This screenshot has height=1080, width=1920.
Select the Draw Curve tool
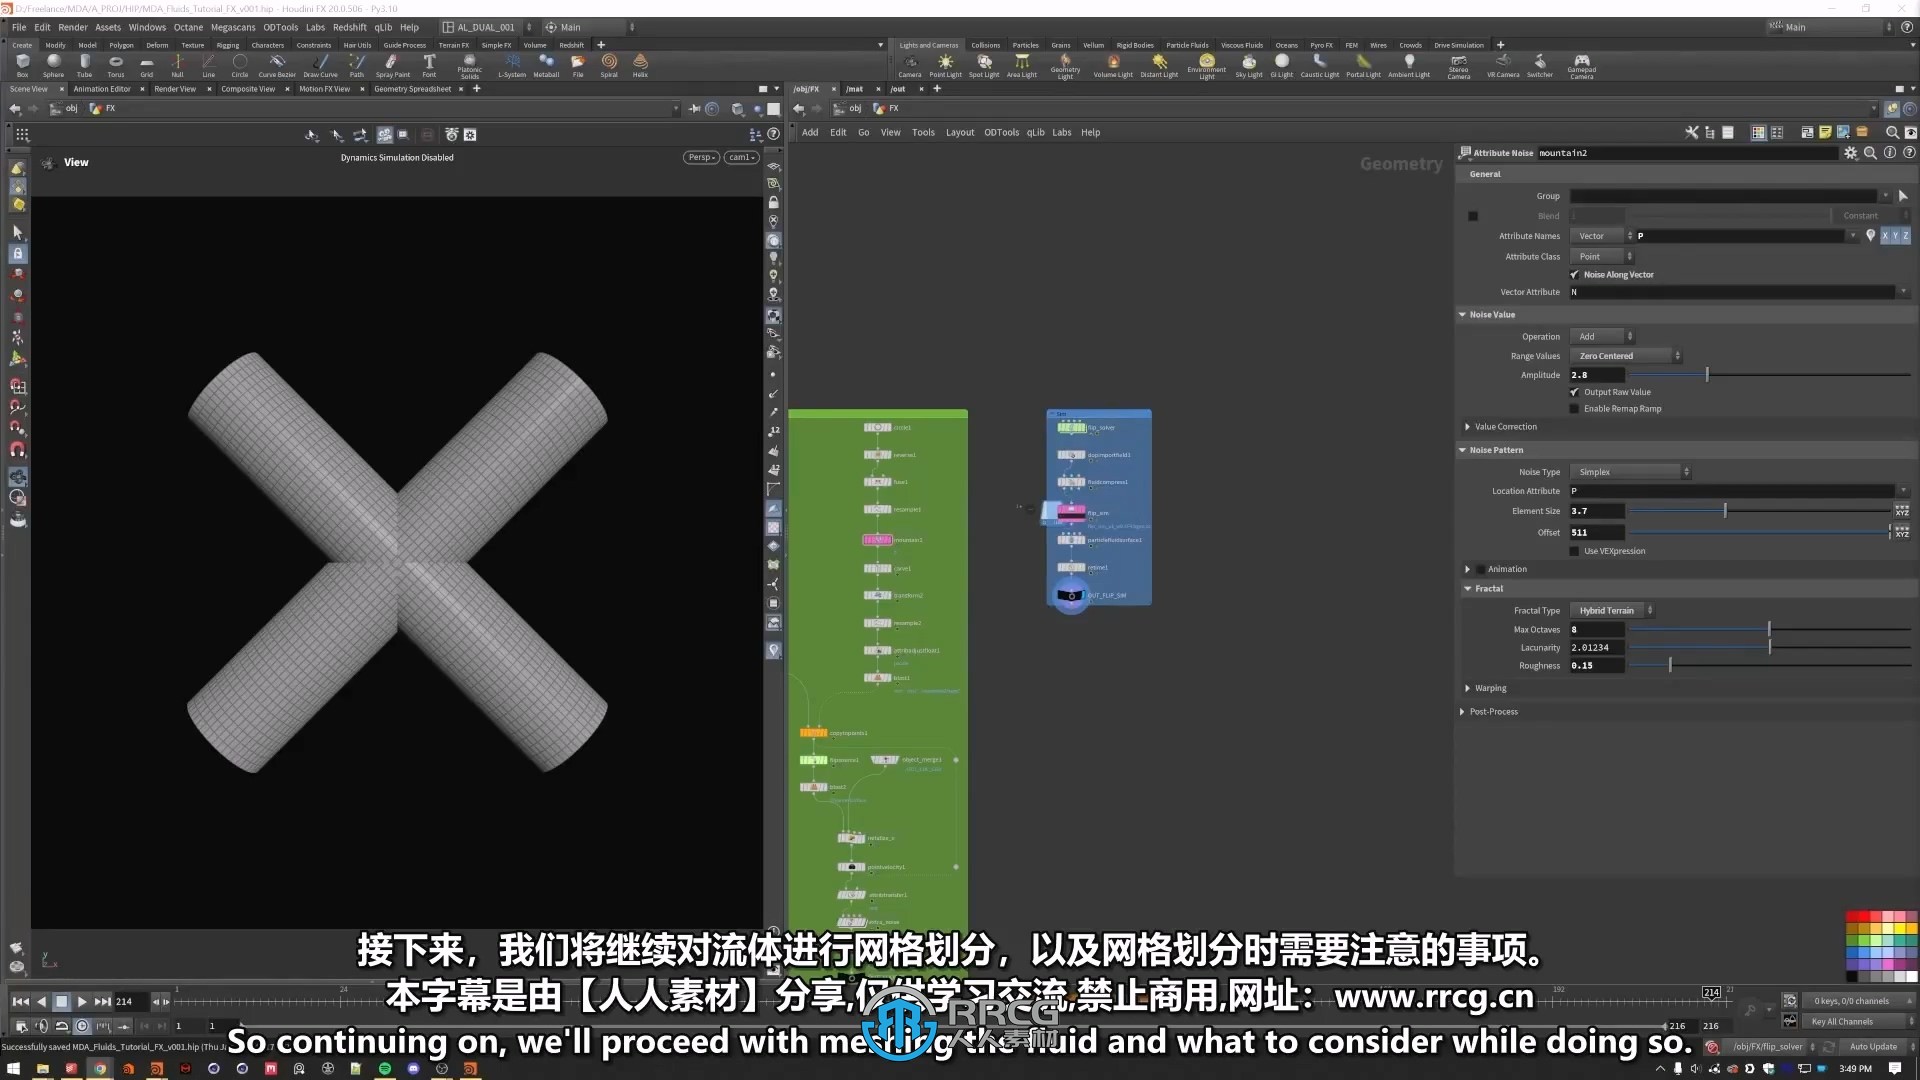tap(320, 65)
